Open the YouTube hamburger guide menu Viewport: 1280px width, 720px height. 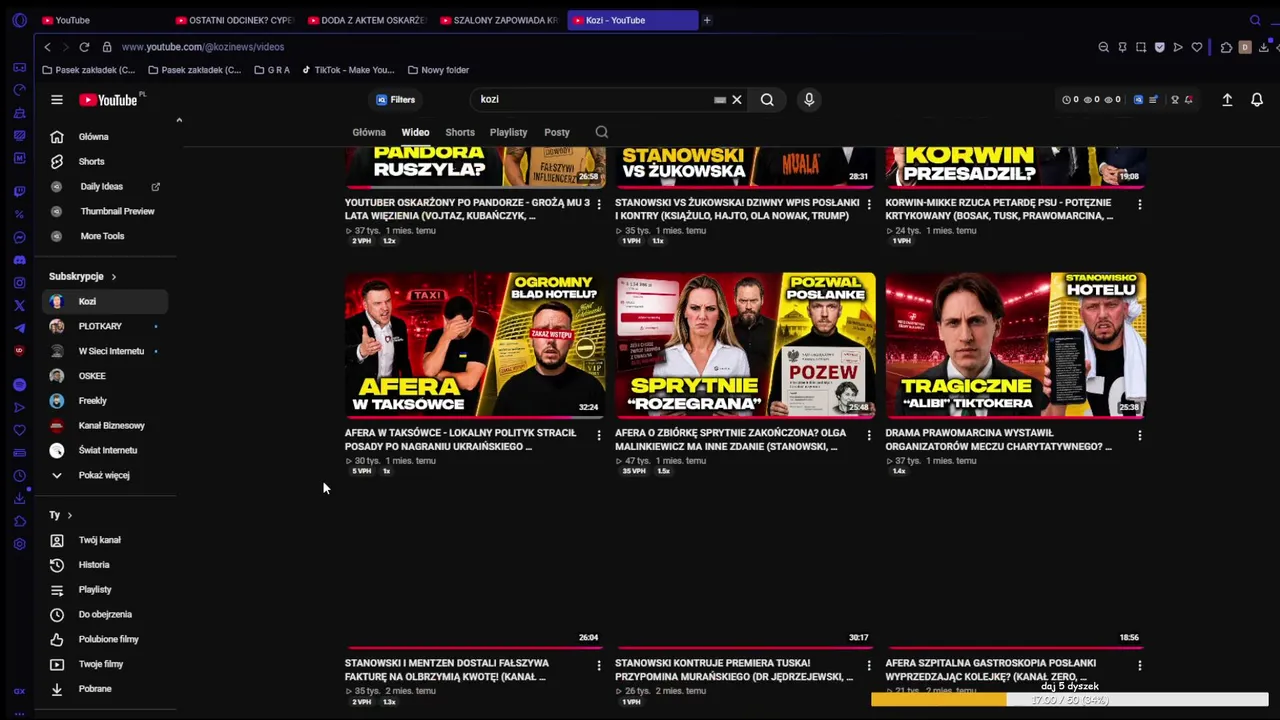pyautogui.click(x=57, y=100)
